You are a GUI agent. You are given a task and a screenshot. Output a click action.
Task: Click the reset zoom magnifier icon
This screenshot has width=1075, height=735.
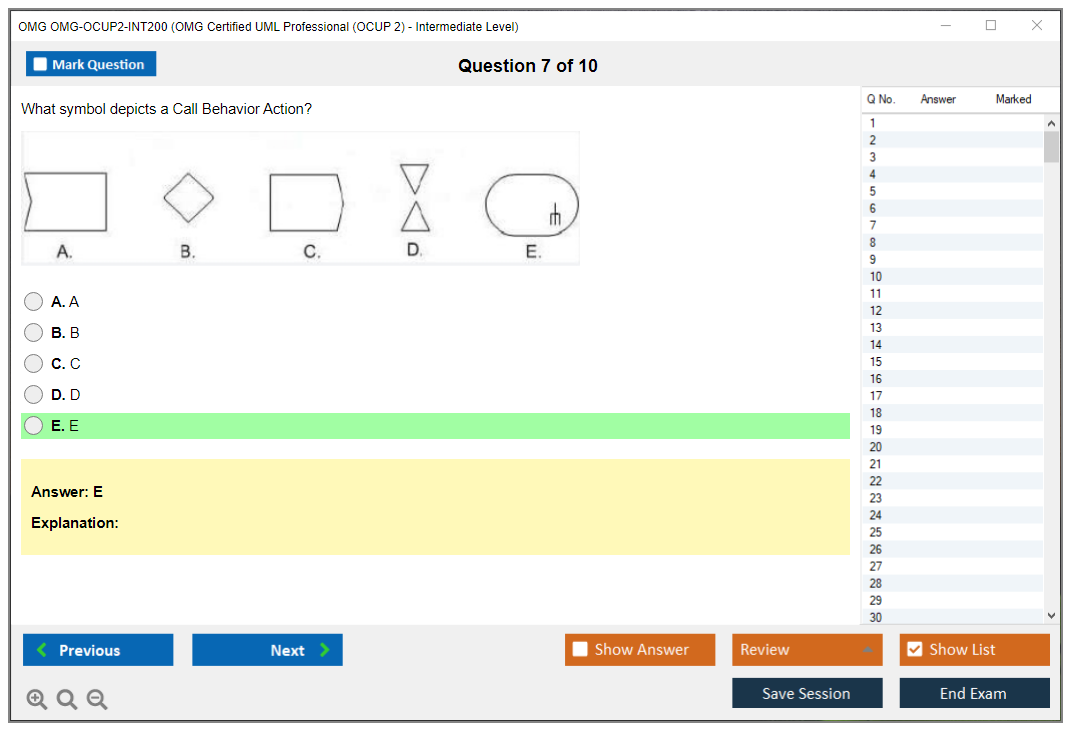click(x=67, y=700)
